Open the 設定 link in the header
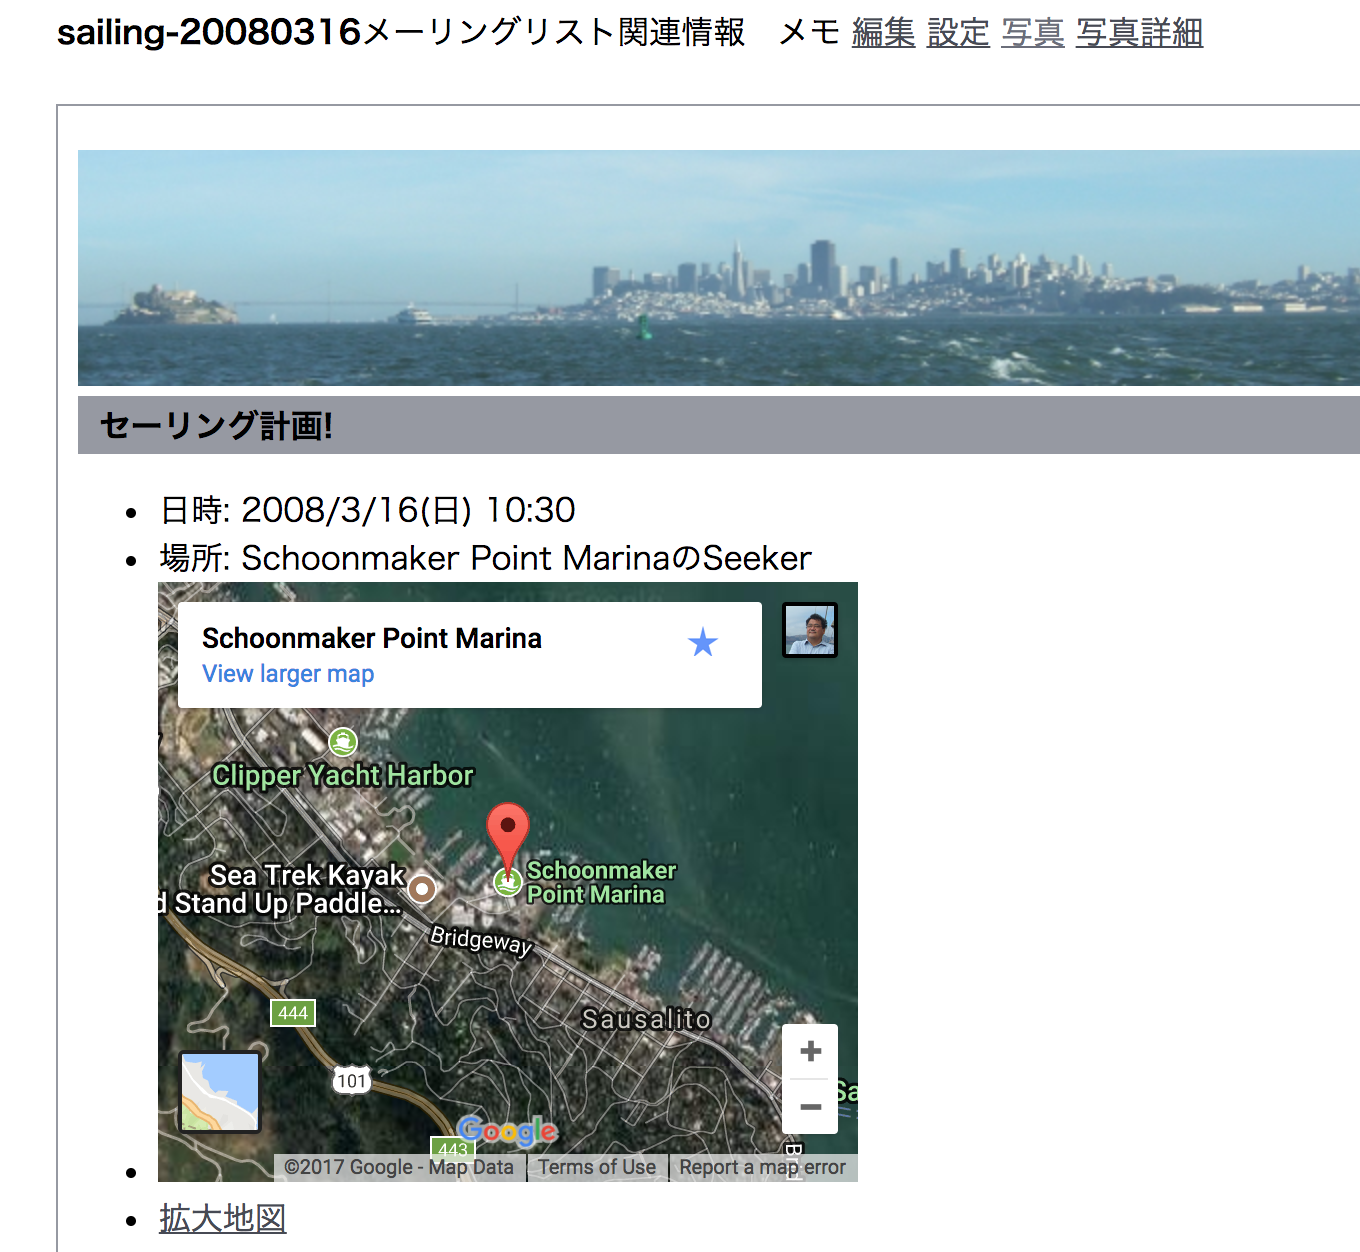Screen dimensions: 1360x1252 pyautogui.click(x=958, y=33)
